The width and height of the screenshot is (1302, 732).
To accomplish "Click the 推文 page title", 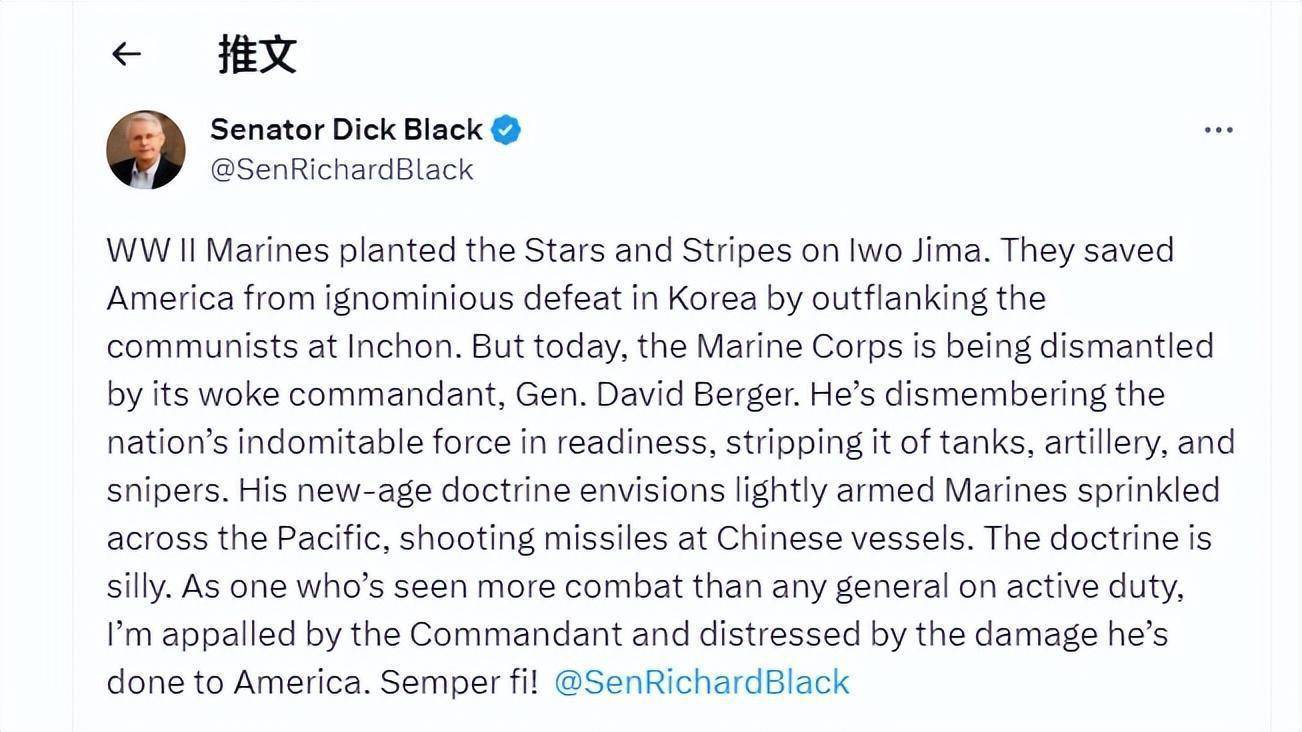I will click(x=257, y=54).
